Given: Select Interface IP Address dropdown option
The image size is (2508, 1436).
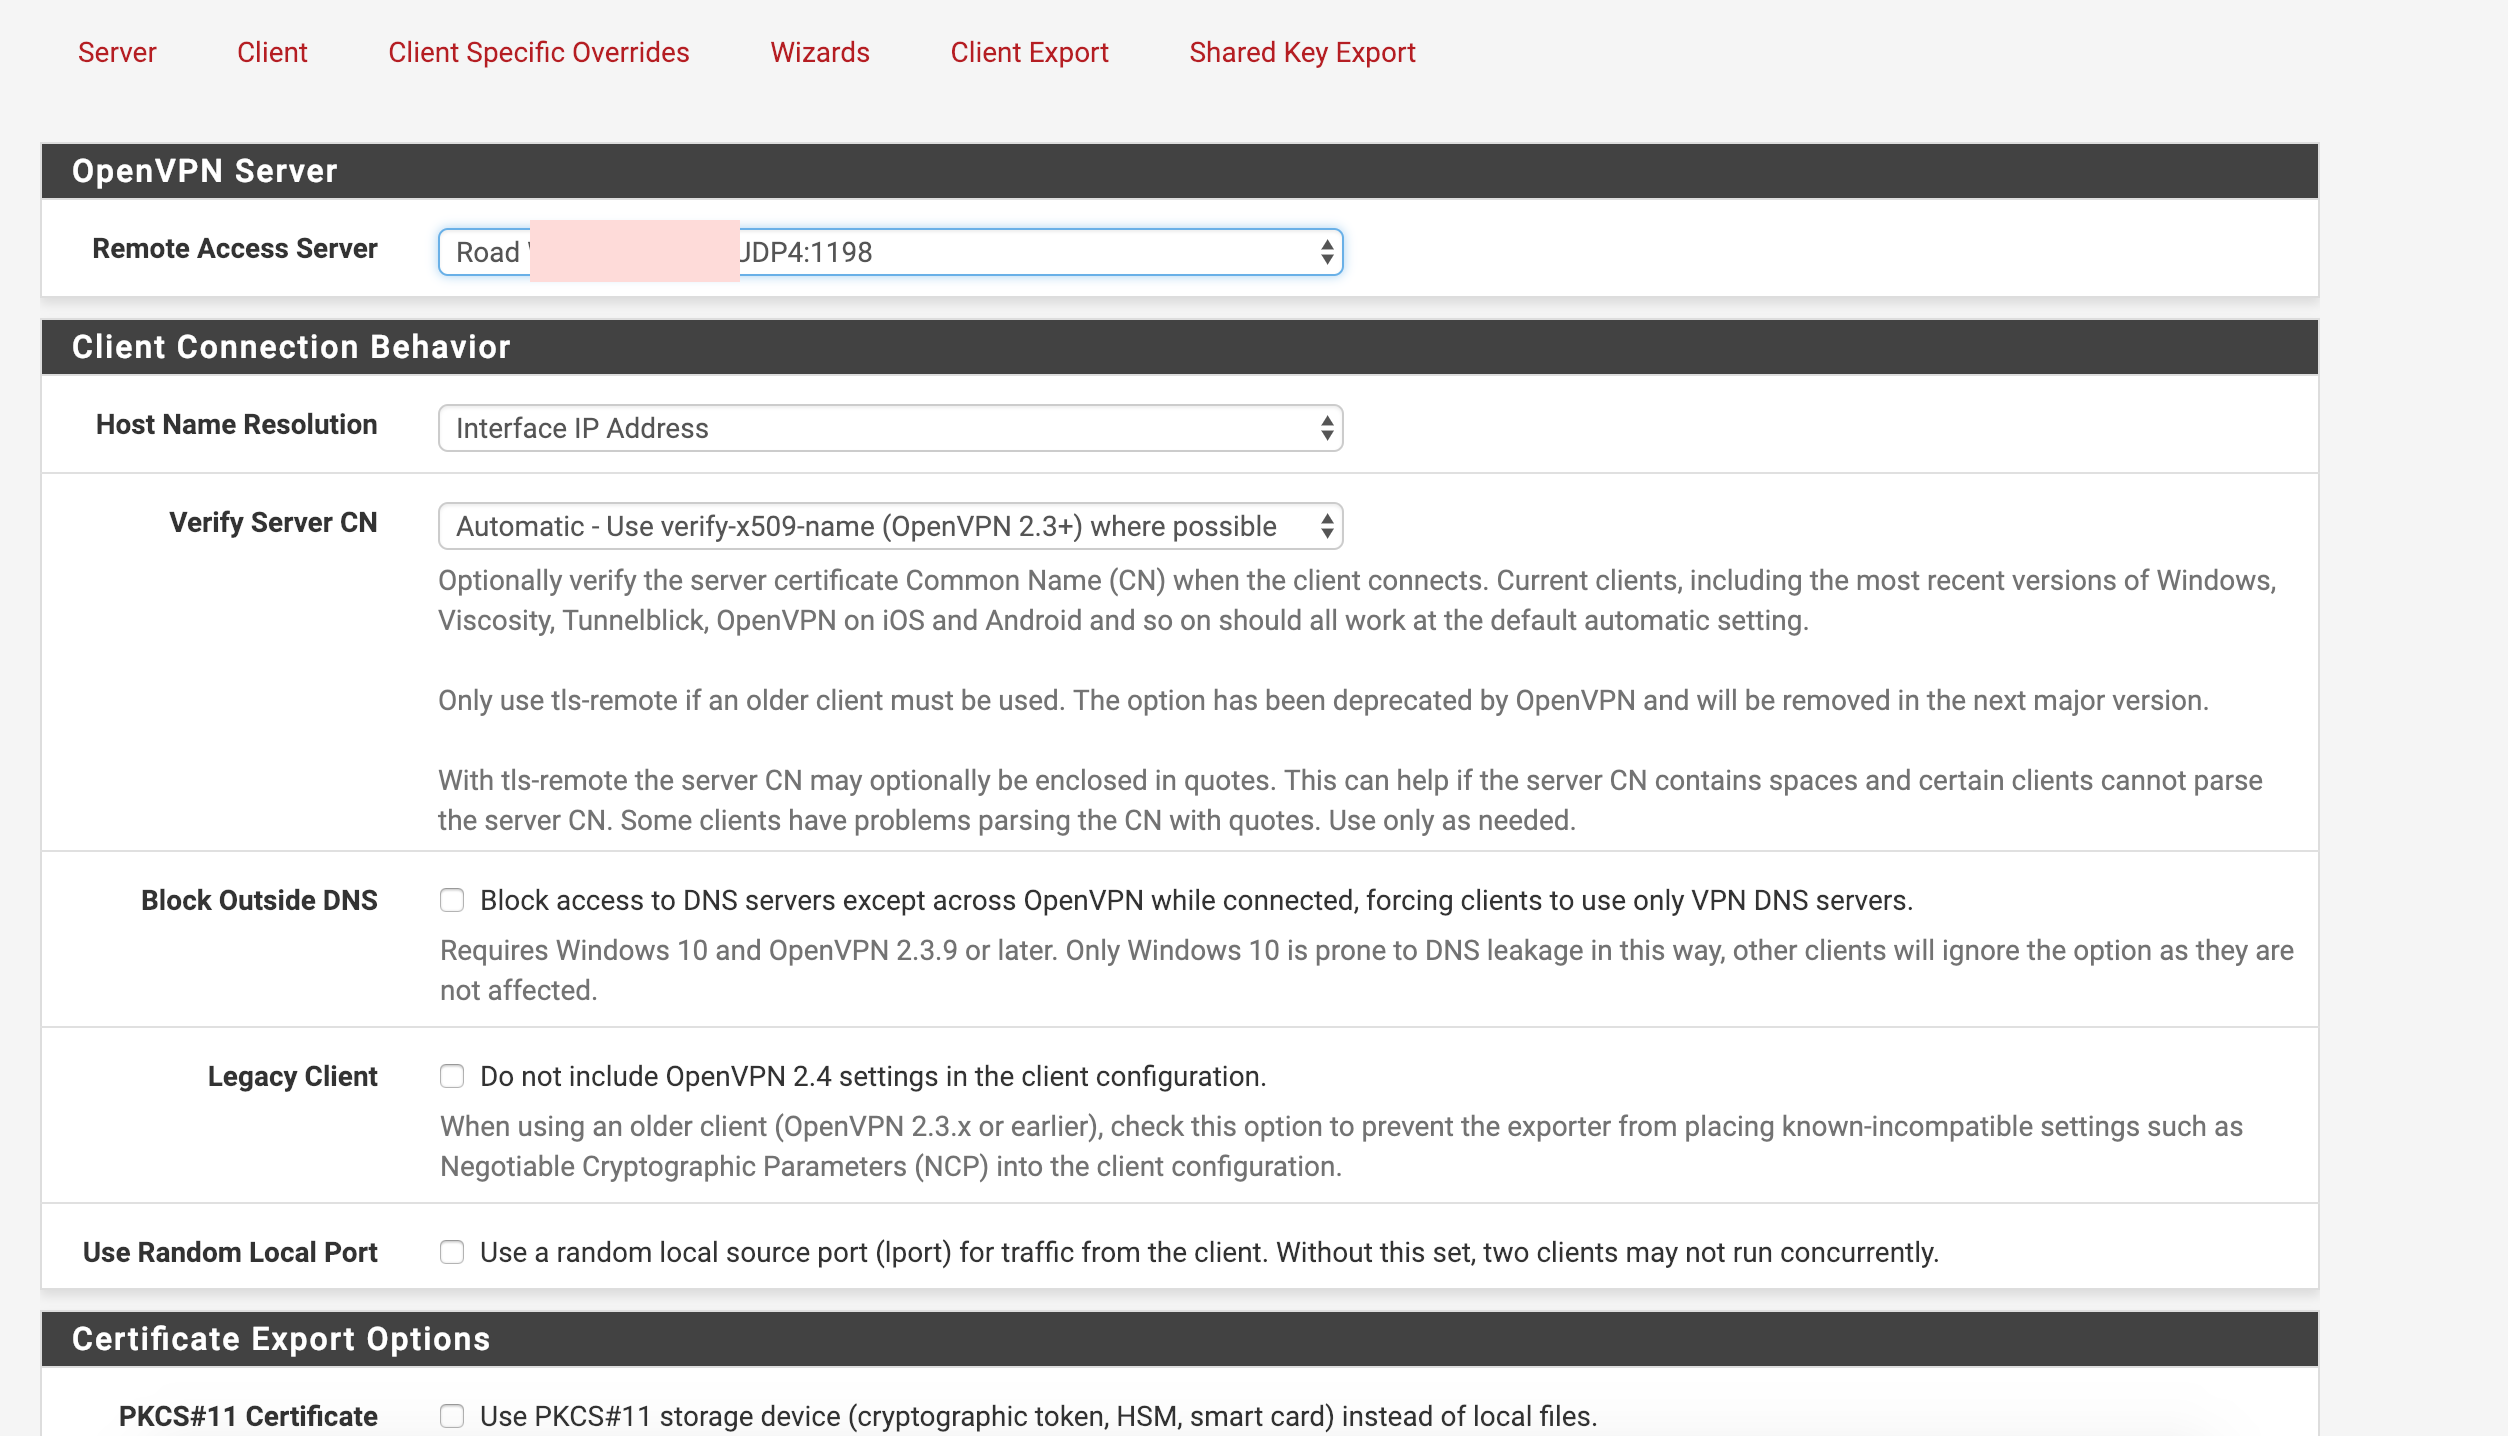Looking at the screenshot, I should pos(889,427).
